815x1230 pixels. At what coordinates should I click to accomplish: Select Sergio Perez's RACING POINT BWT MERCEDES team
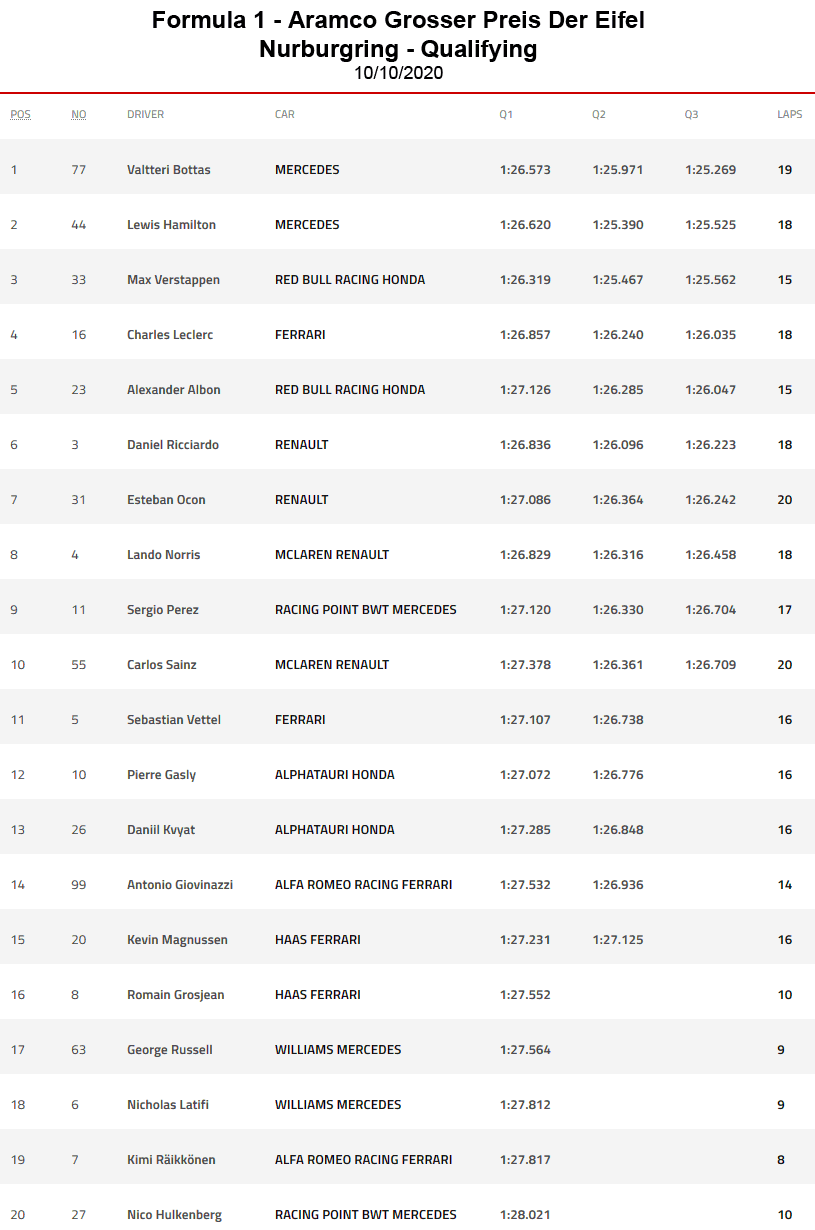tap(365, 610)
